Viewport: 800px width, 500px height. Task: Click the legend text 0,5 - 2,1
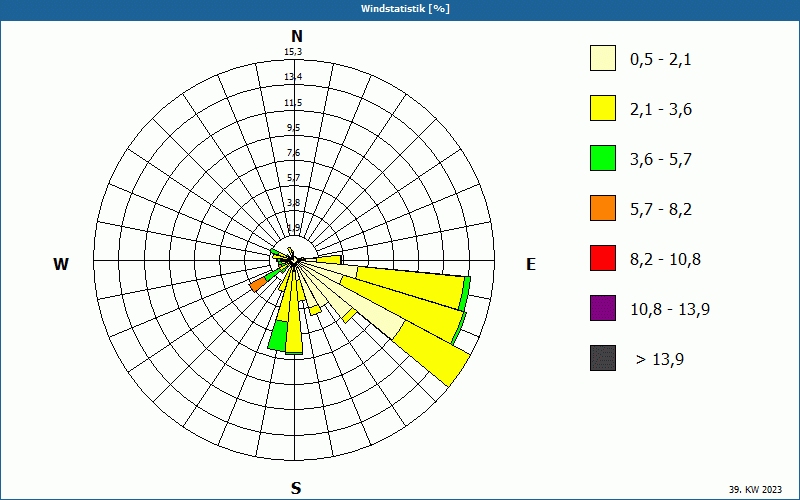click(x=661, y=60)
